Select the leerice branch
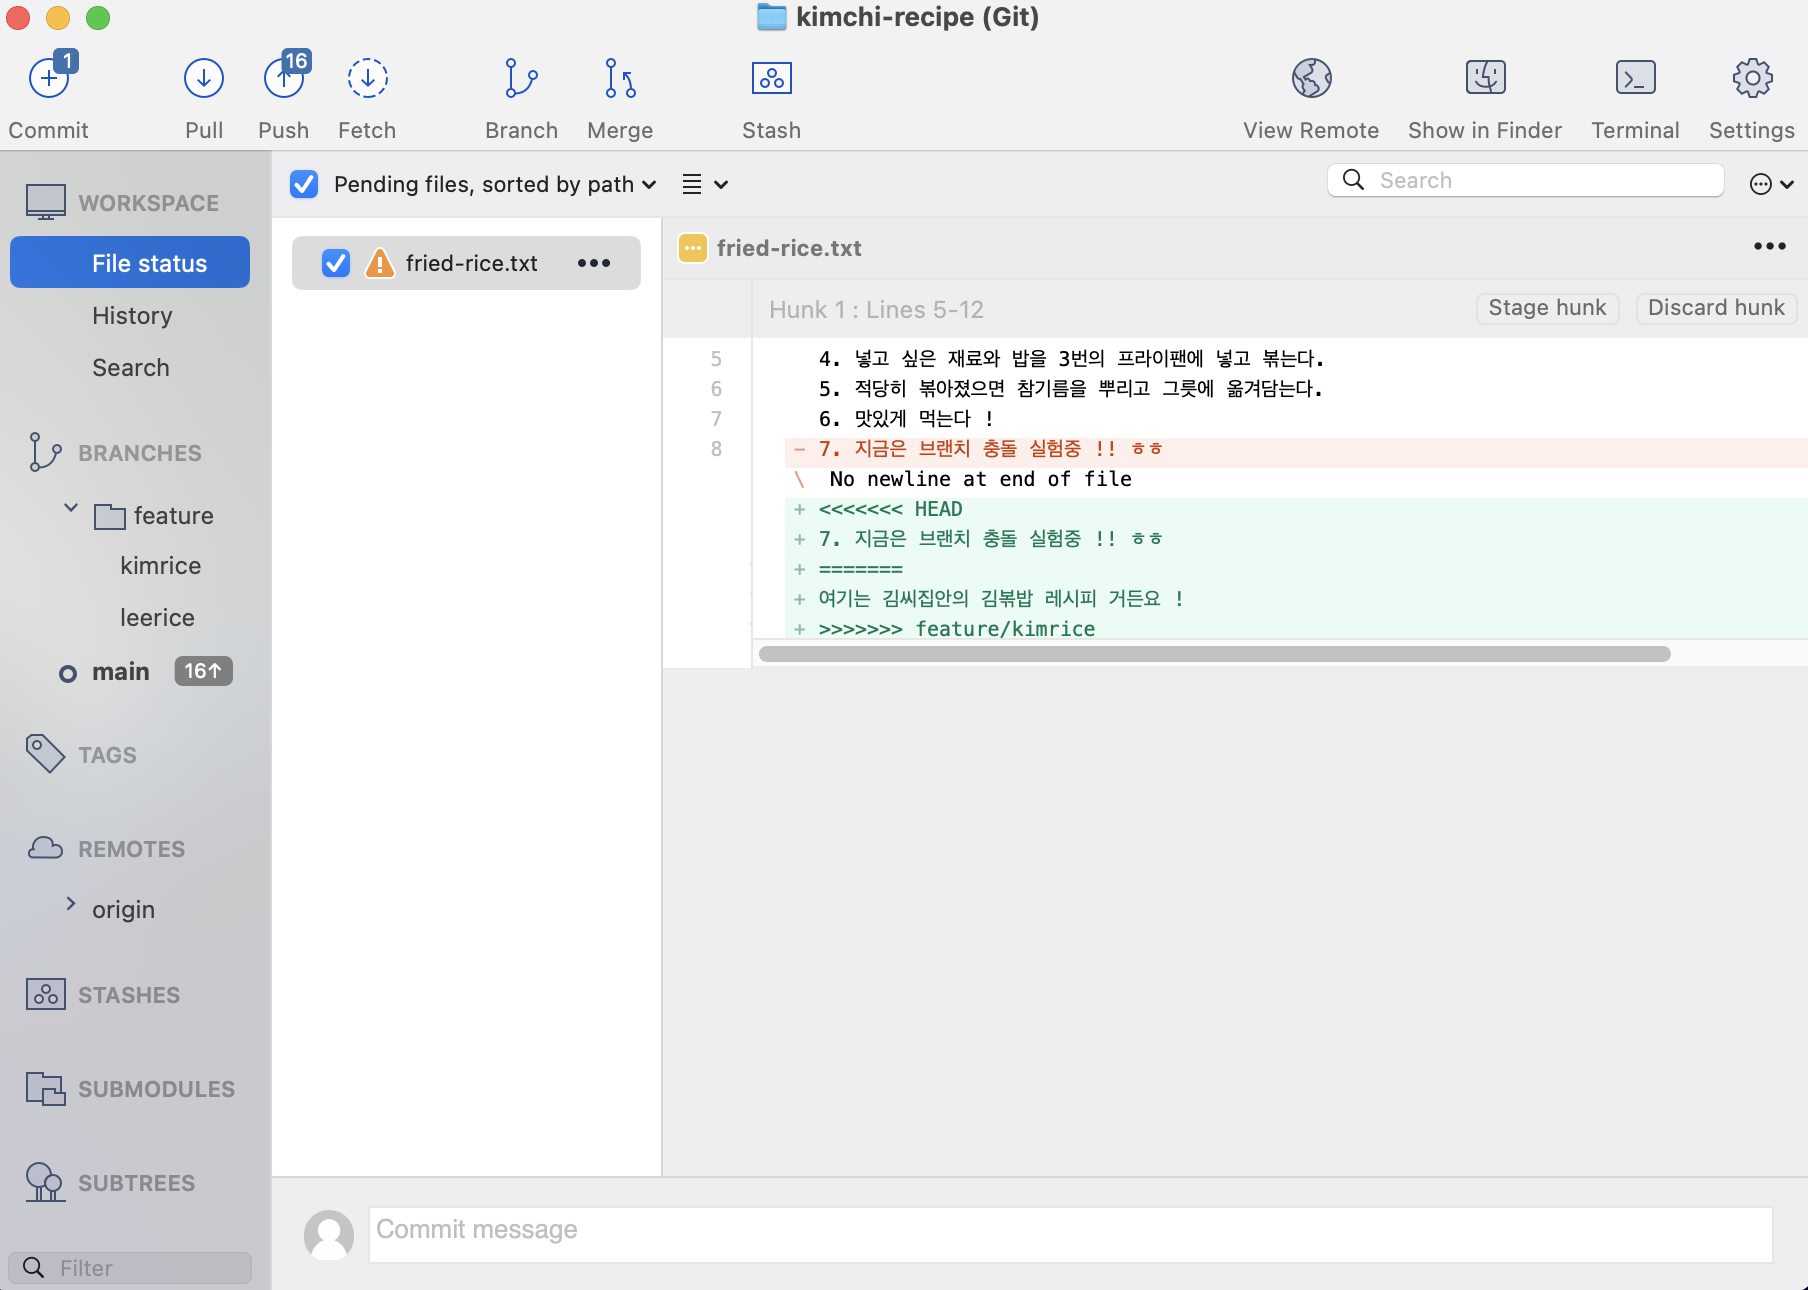 click(x=157, y=618)
